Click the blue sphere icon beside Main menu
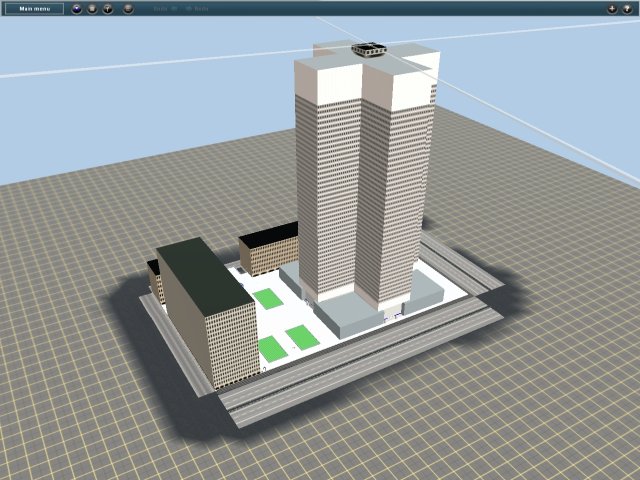Viewport: 640px width, 480px height. coord(77,8)
